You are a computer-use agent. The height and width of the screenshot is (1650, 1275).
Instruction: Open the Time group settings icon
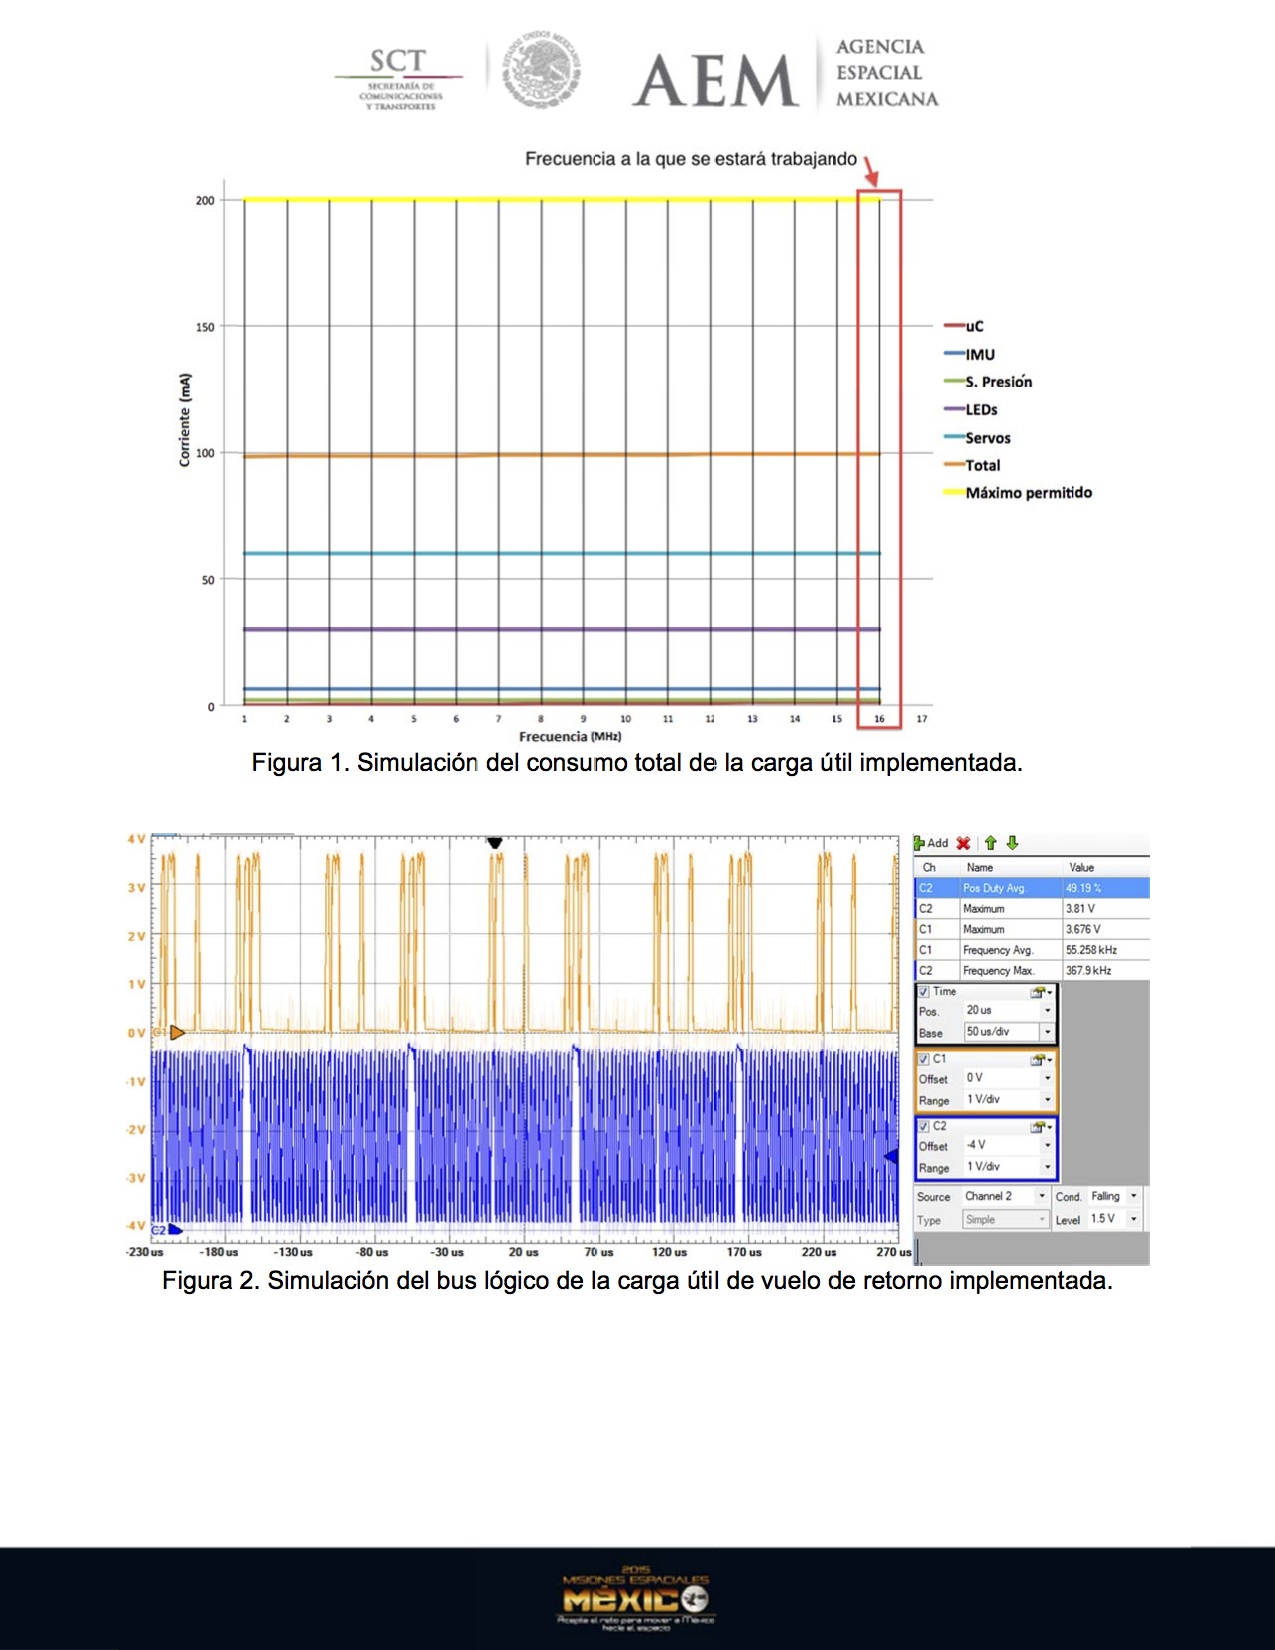tap(1041, 992)
